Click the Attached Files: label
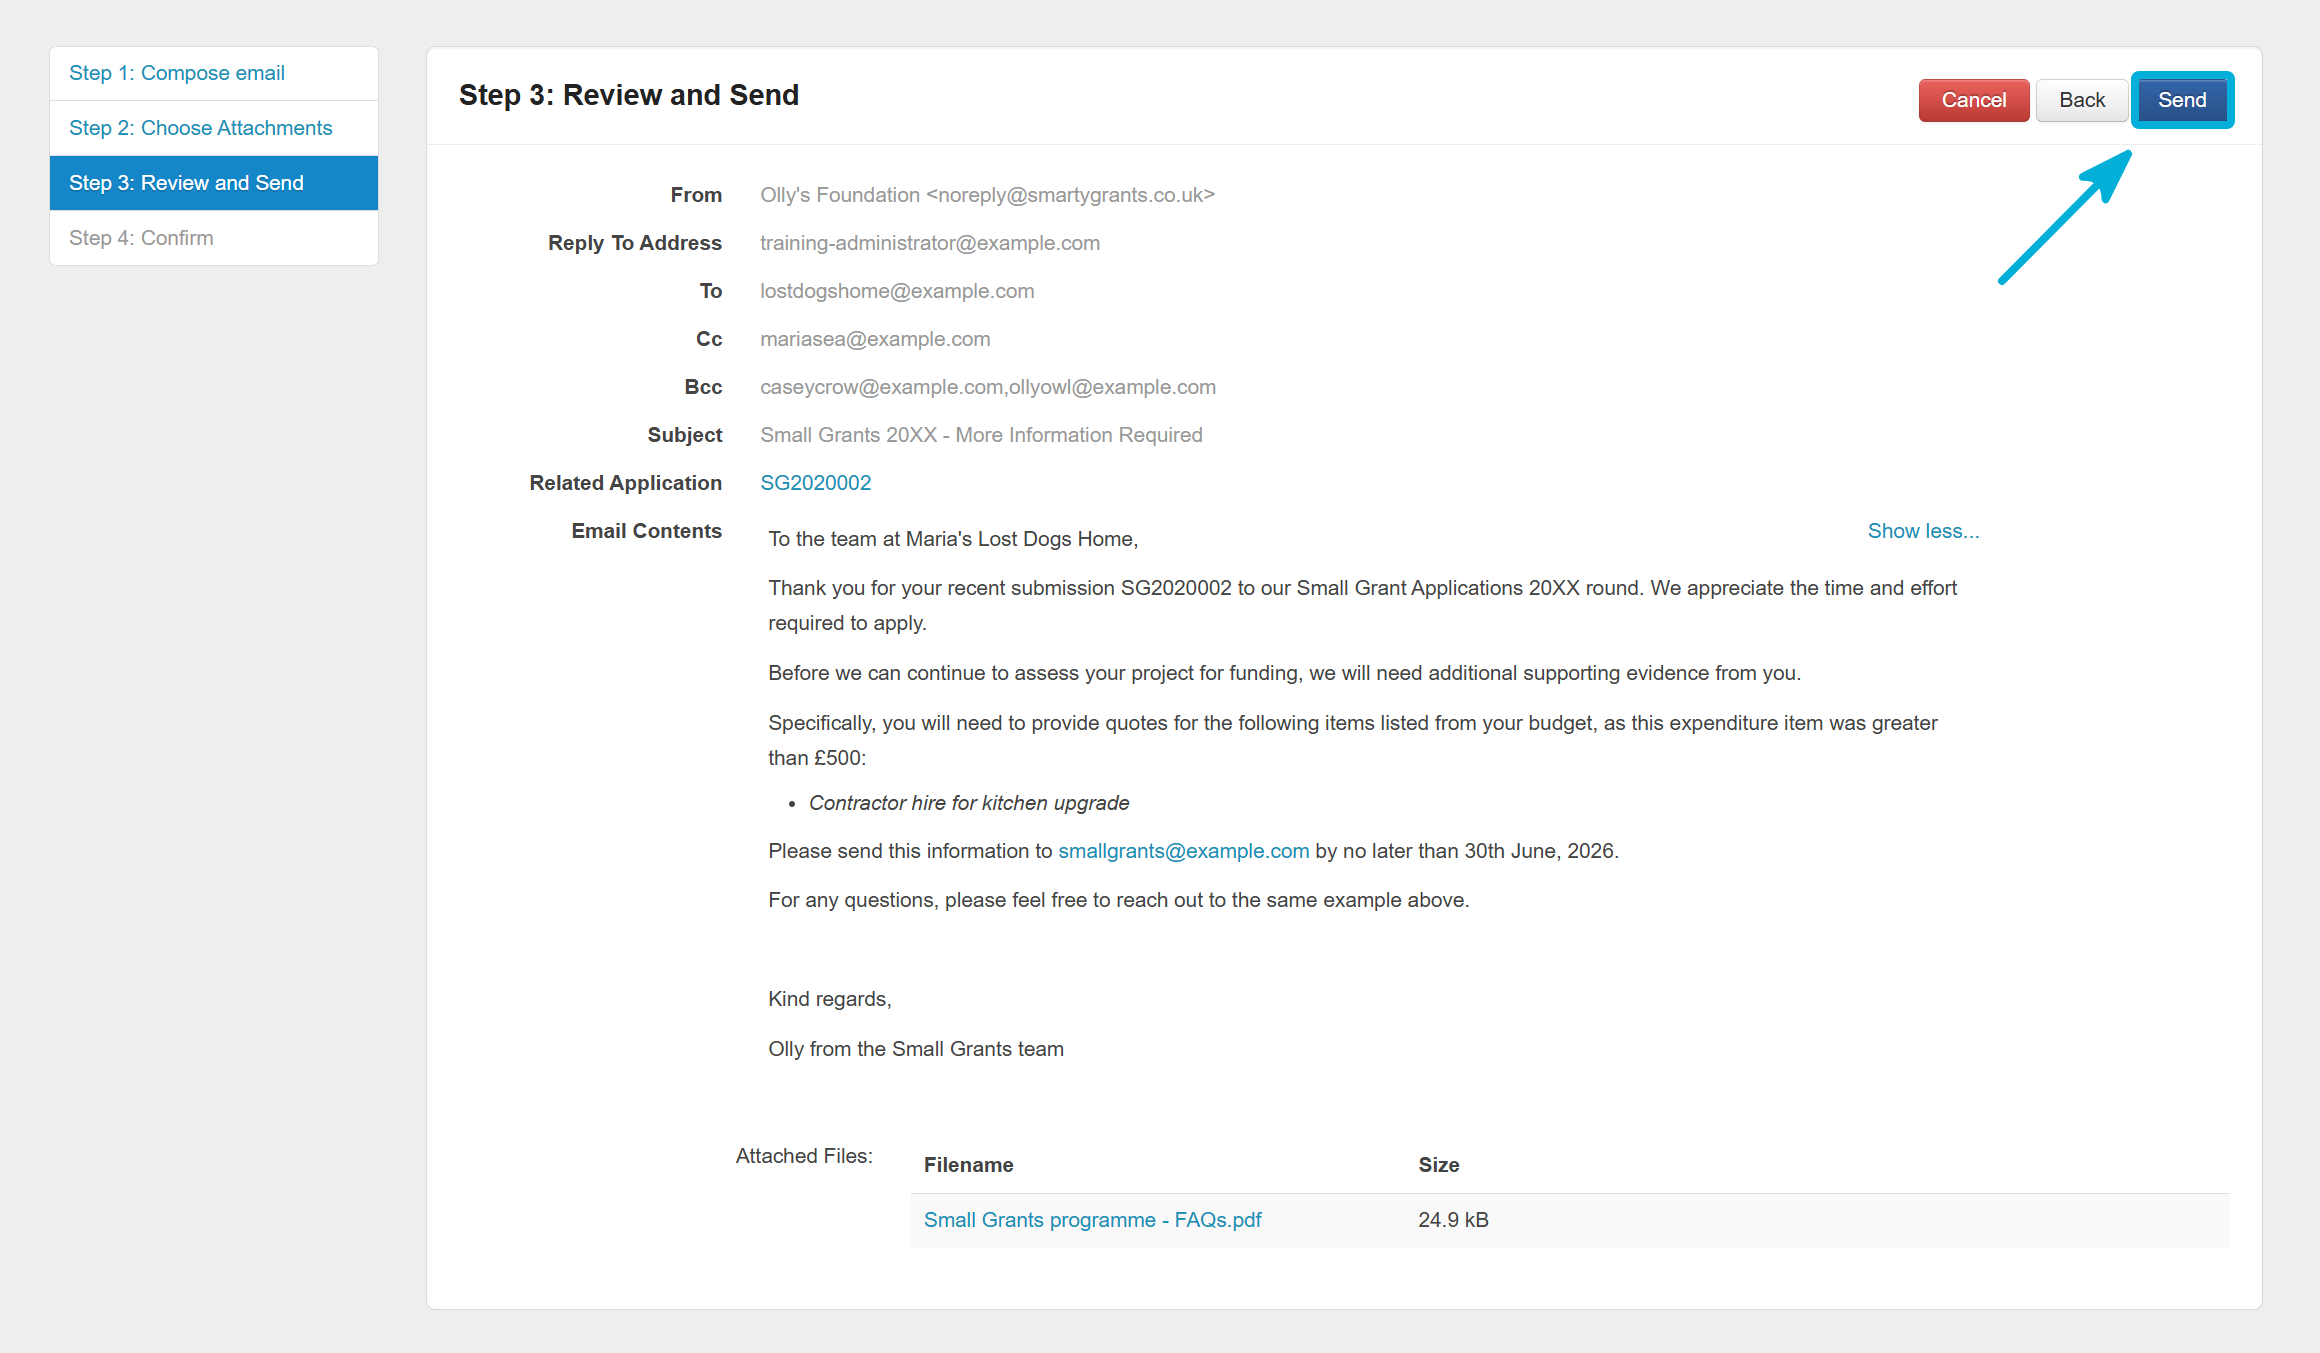Image resolution: width=2320 pixels, height=1353 pixels. click(x=804, y=1156)
